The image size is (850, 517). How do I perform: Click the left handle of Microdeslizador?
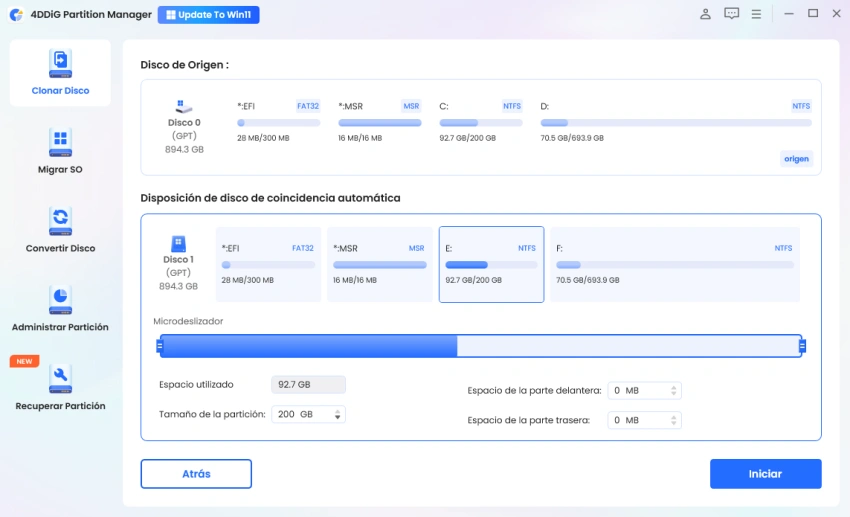click(159, 346)
